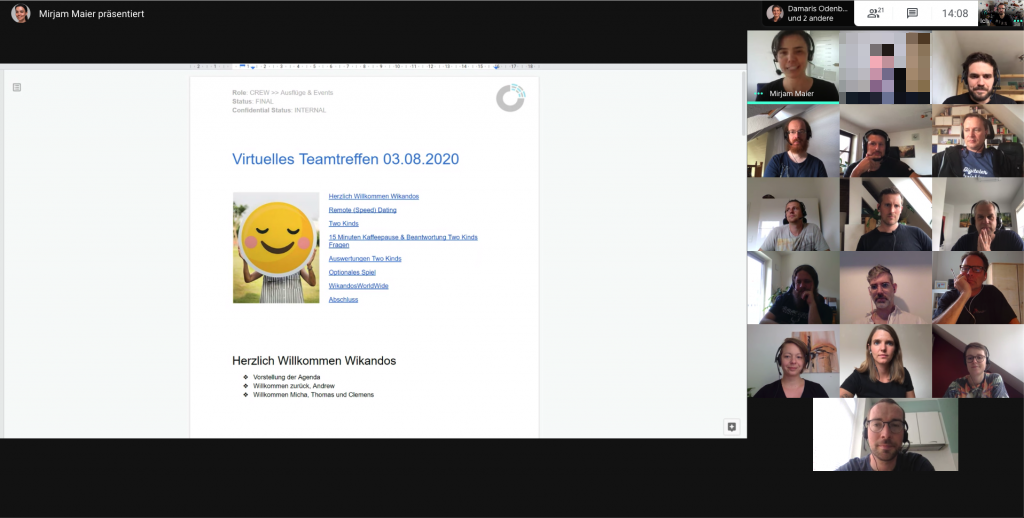
Task: Click the 14:08 clock display
Action: (955, 13)
